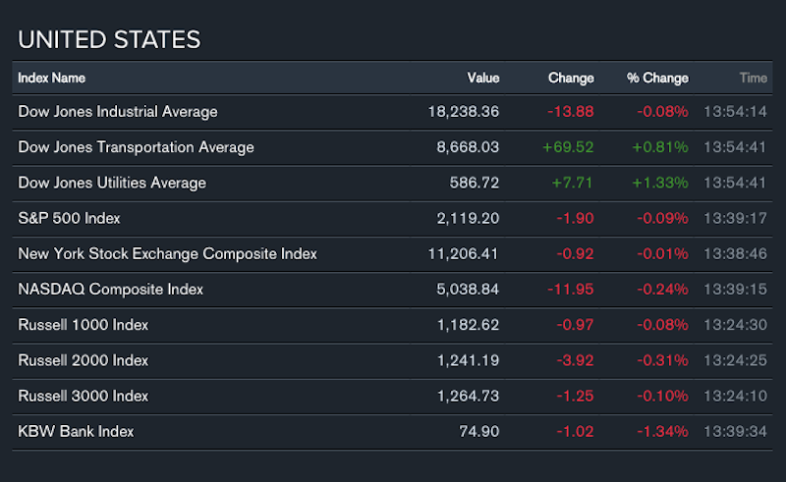Open KBW Bank Index
Screen dimensions: 786x482
[76, 432]
